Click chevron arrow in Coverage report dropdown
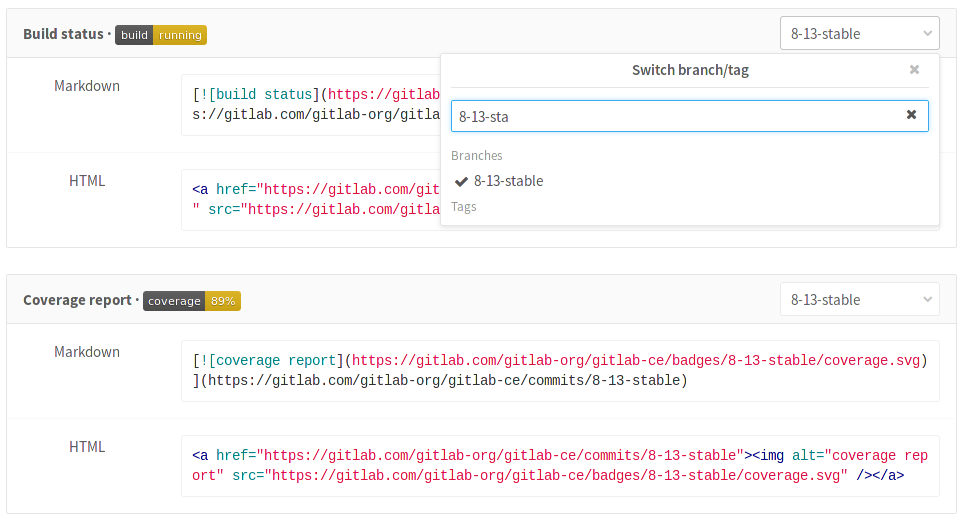 (x=926, y=300)
